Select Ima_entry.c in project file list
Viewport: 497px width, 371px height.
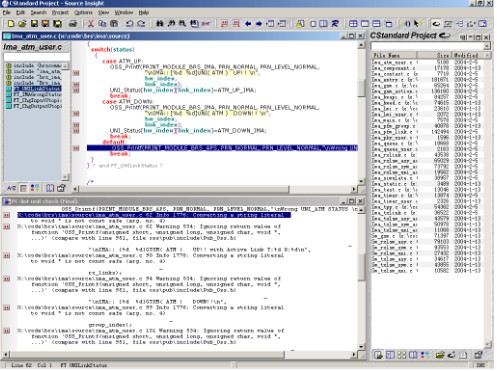427,80
